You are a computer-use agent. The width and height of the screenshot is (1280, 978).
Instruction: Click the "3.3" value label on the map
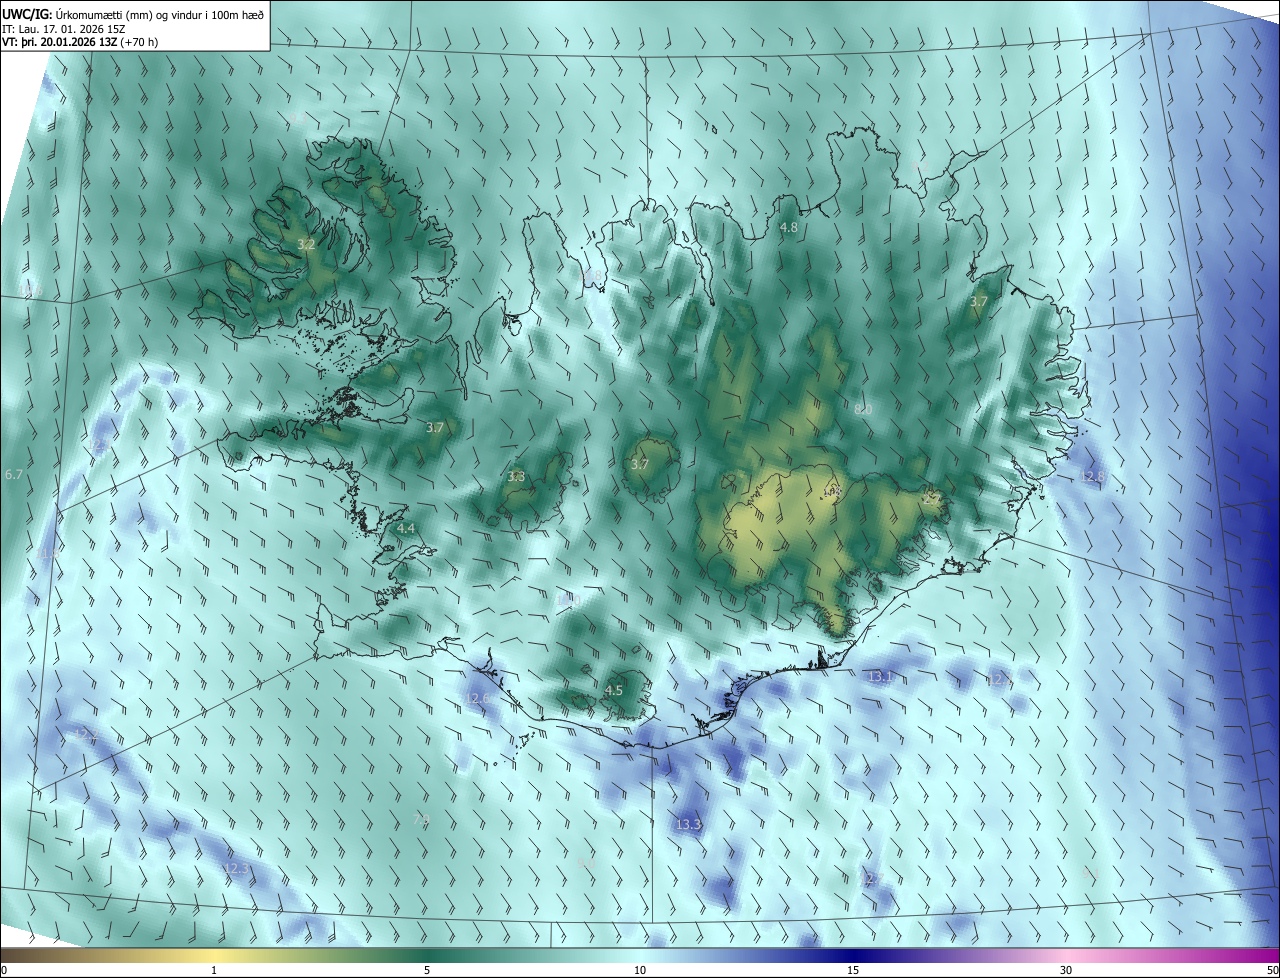point(516,477)
